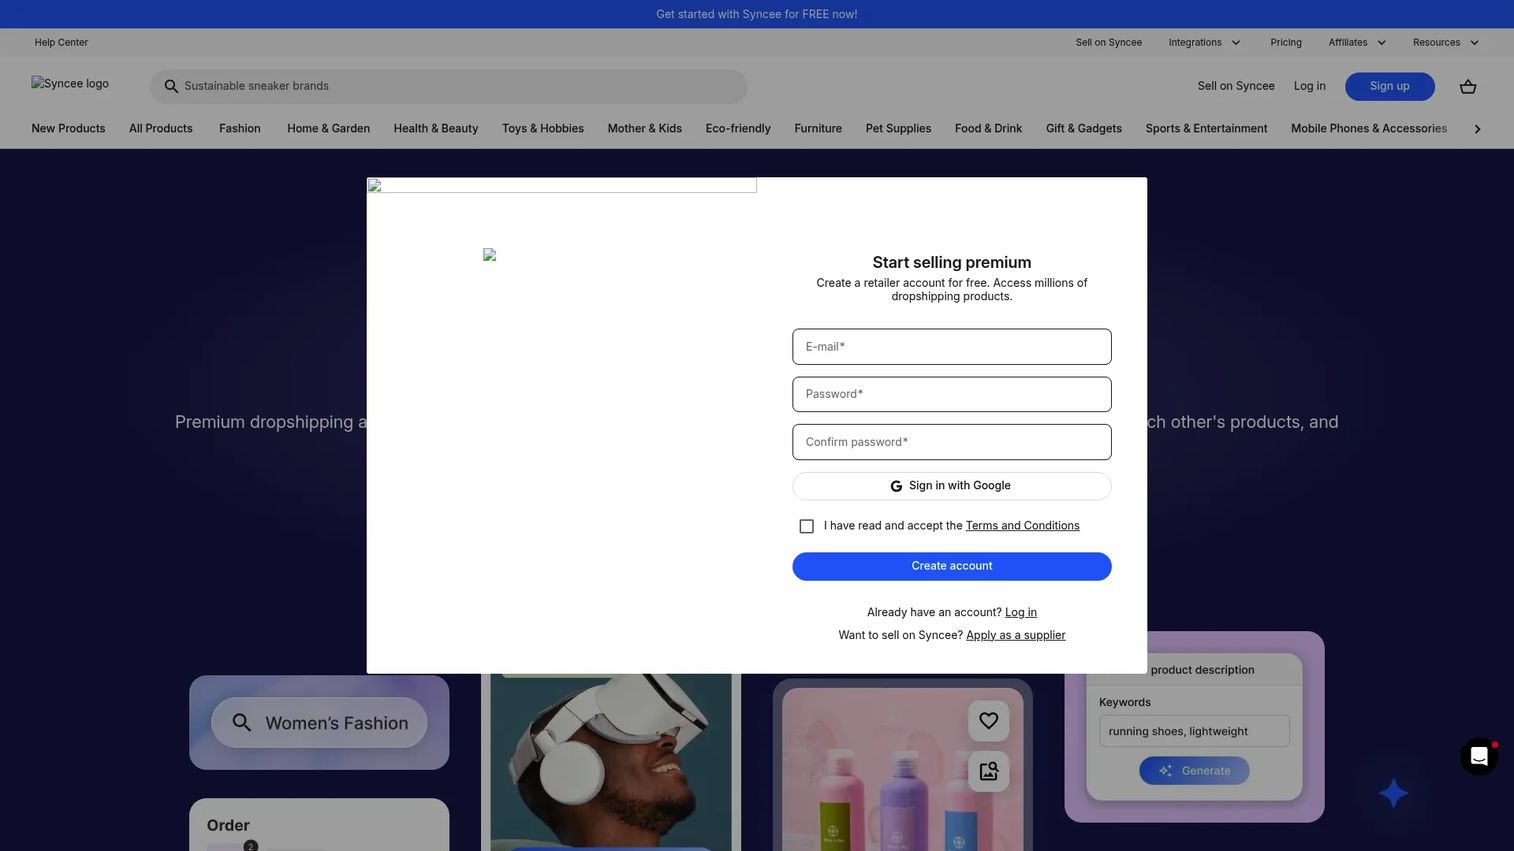Open the Terms and Conditions link
1514x851 pixels.
1022,526
